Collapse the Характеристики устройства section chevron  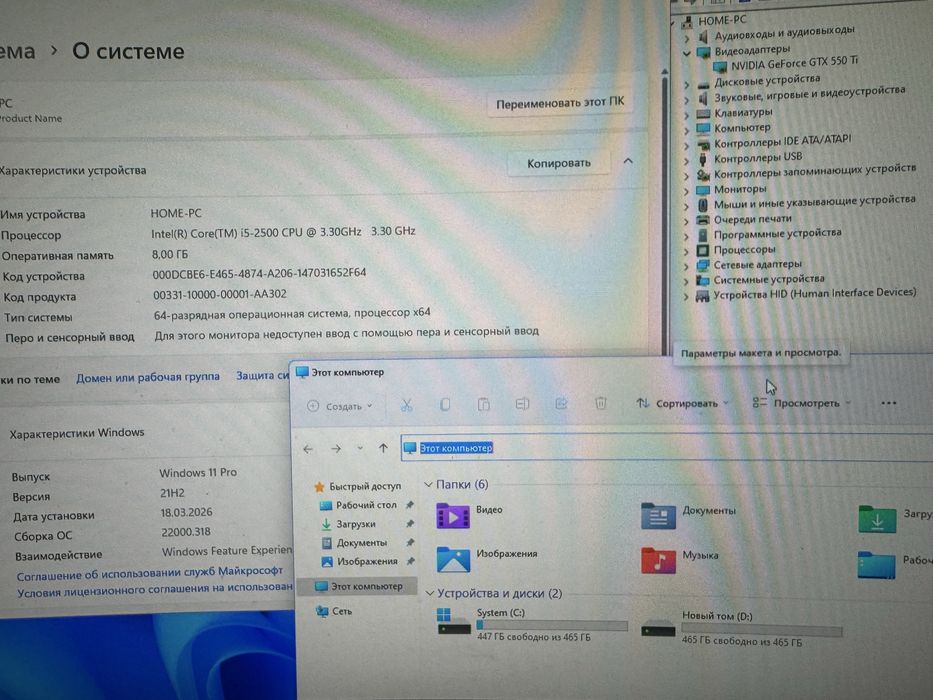[628, 161]
